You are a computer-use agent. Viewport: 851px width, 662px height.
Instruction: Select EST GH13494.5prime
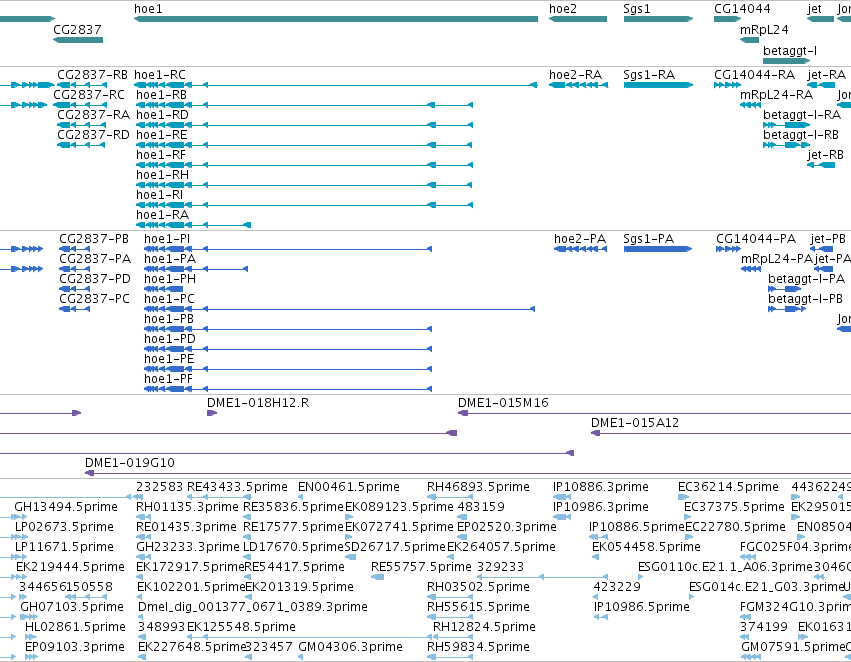click(66, 507)
